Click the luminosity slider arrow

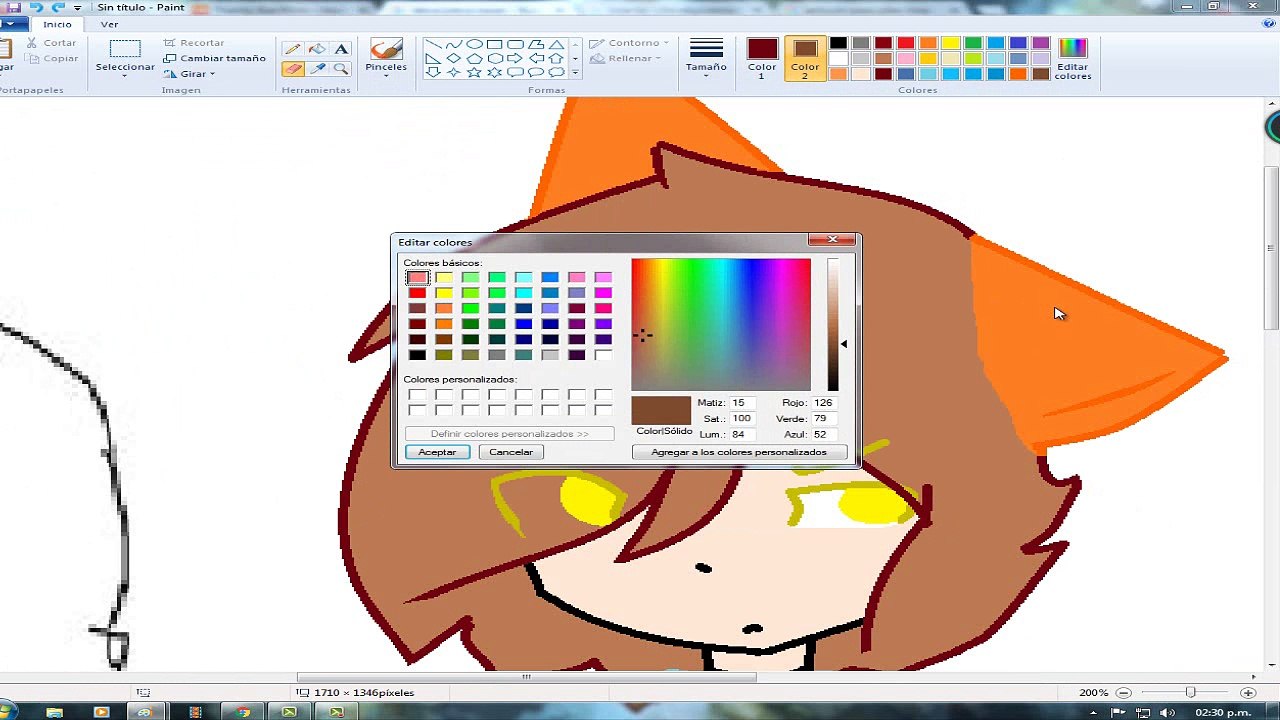tap(843, 344)
